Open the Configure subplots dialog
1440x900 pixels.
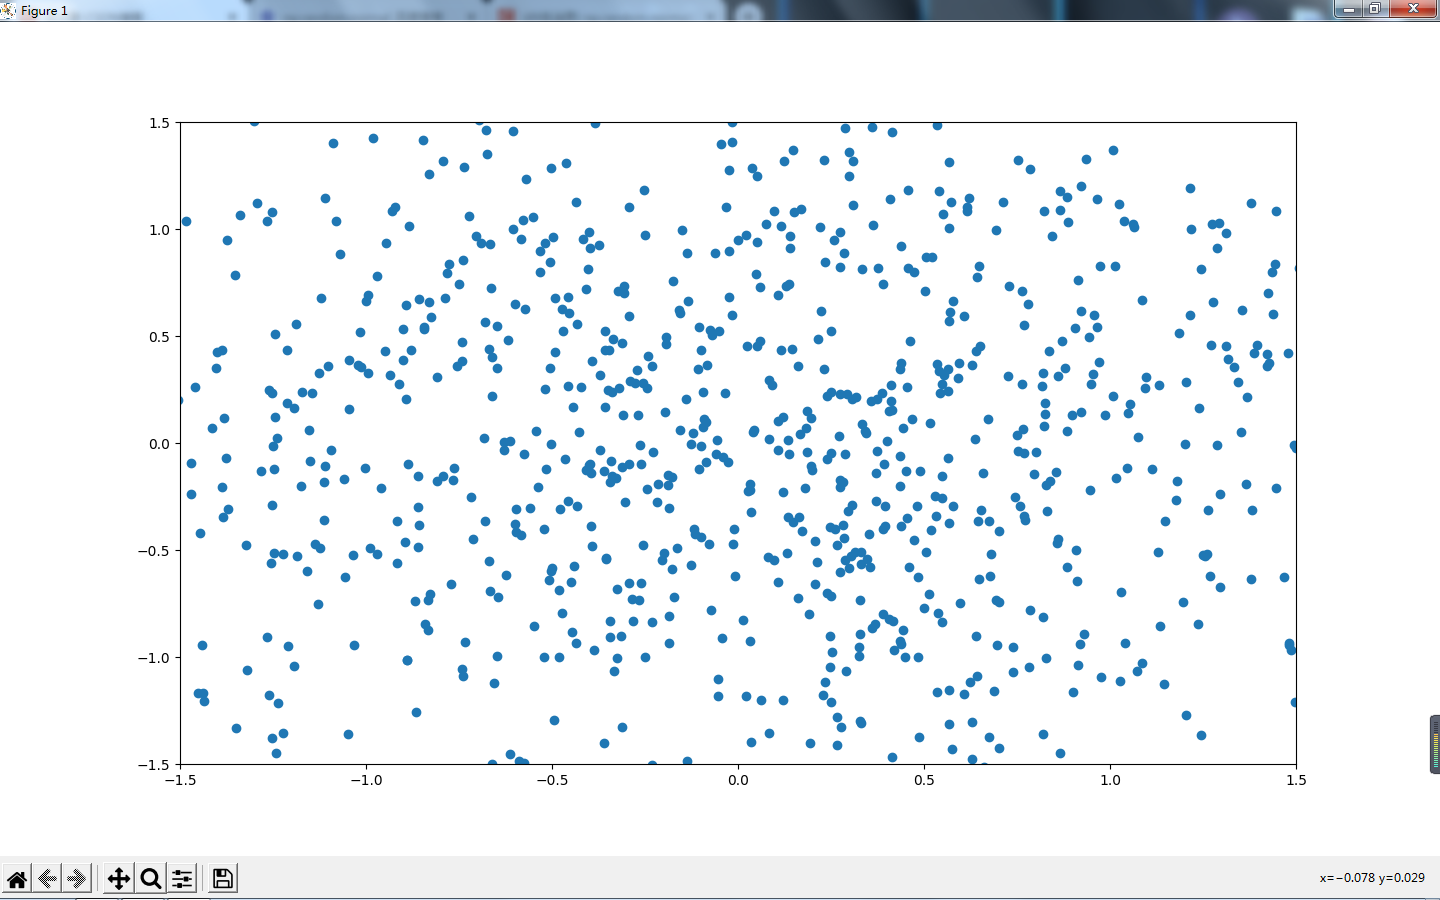point(182,879)
